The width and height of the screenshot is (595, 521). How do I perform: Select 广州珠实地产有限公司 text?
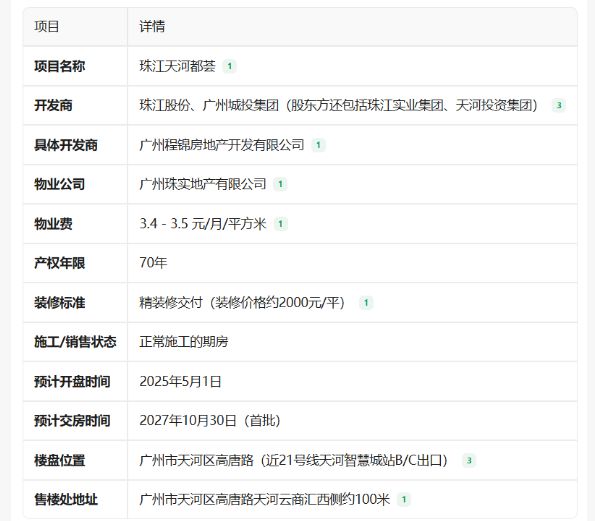pyautogui.click(x=203, y=184)
